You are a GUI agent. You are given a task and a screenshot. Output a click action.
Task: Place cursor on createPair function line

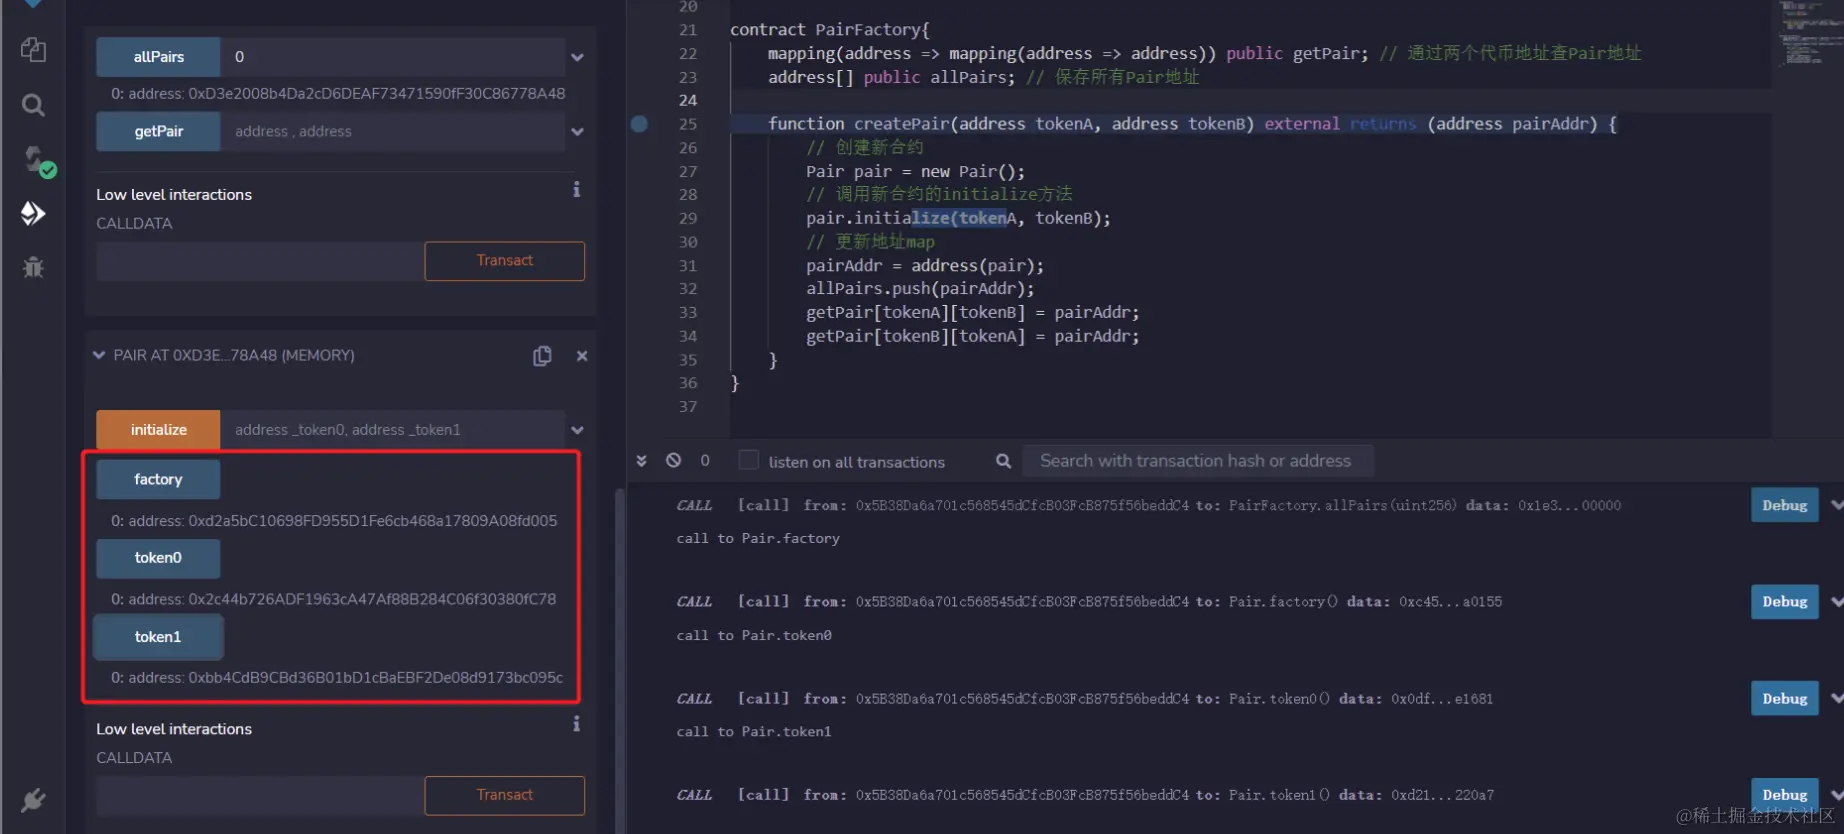[1192, 124]
